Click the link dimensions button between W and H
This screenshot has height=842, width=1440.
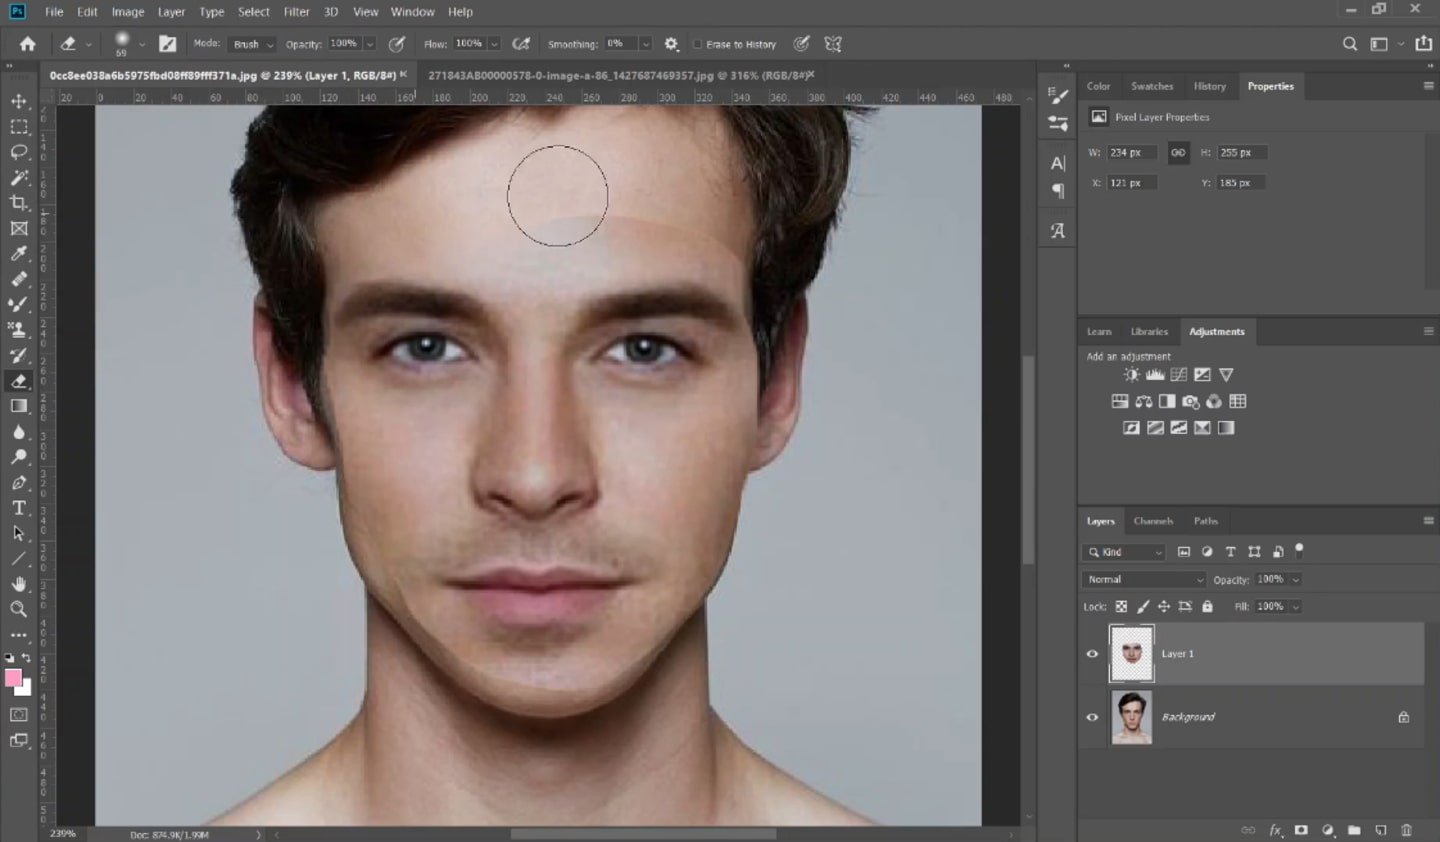coord(1177,152)
